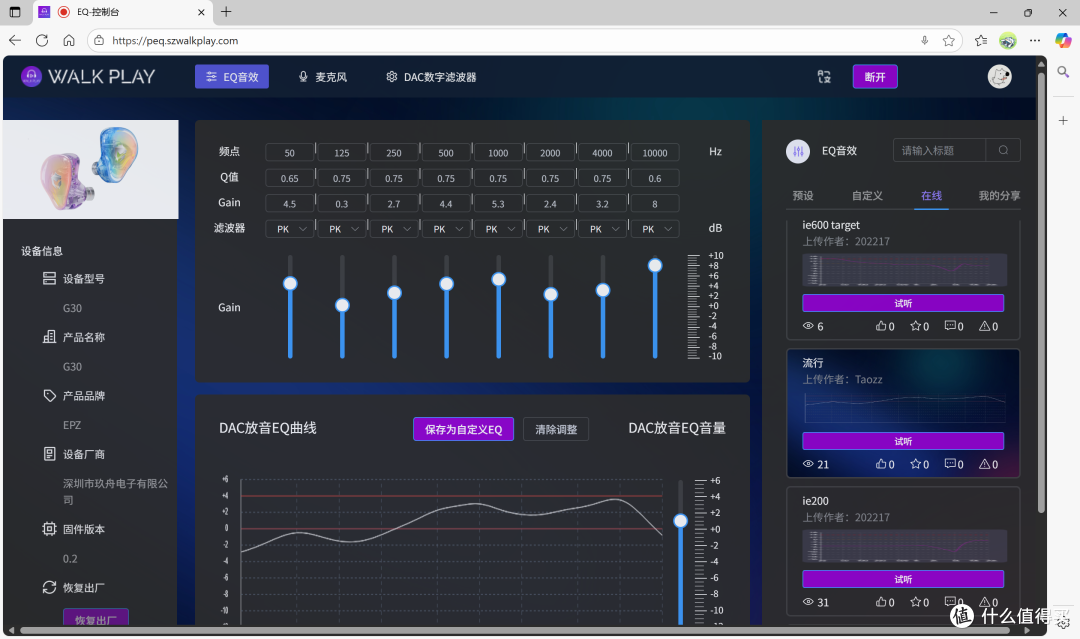Screen dimensions: 1080x639
Task: Click the Gain 5.3 input field
Action: click(498, 204)
